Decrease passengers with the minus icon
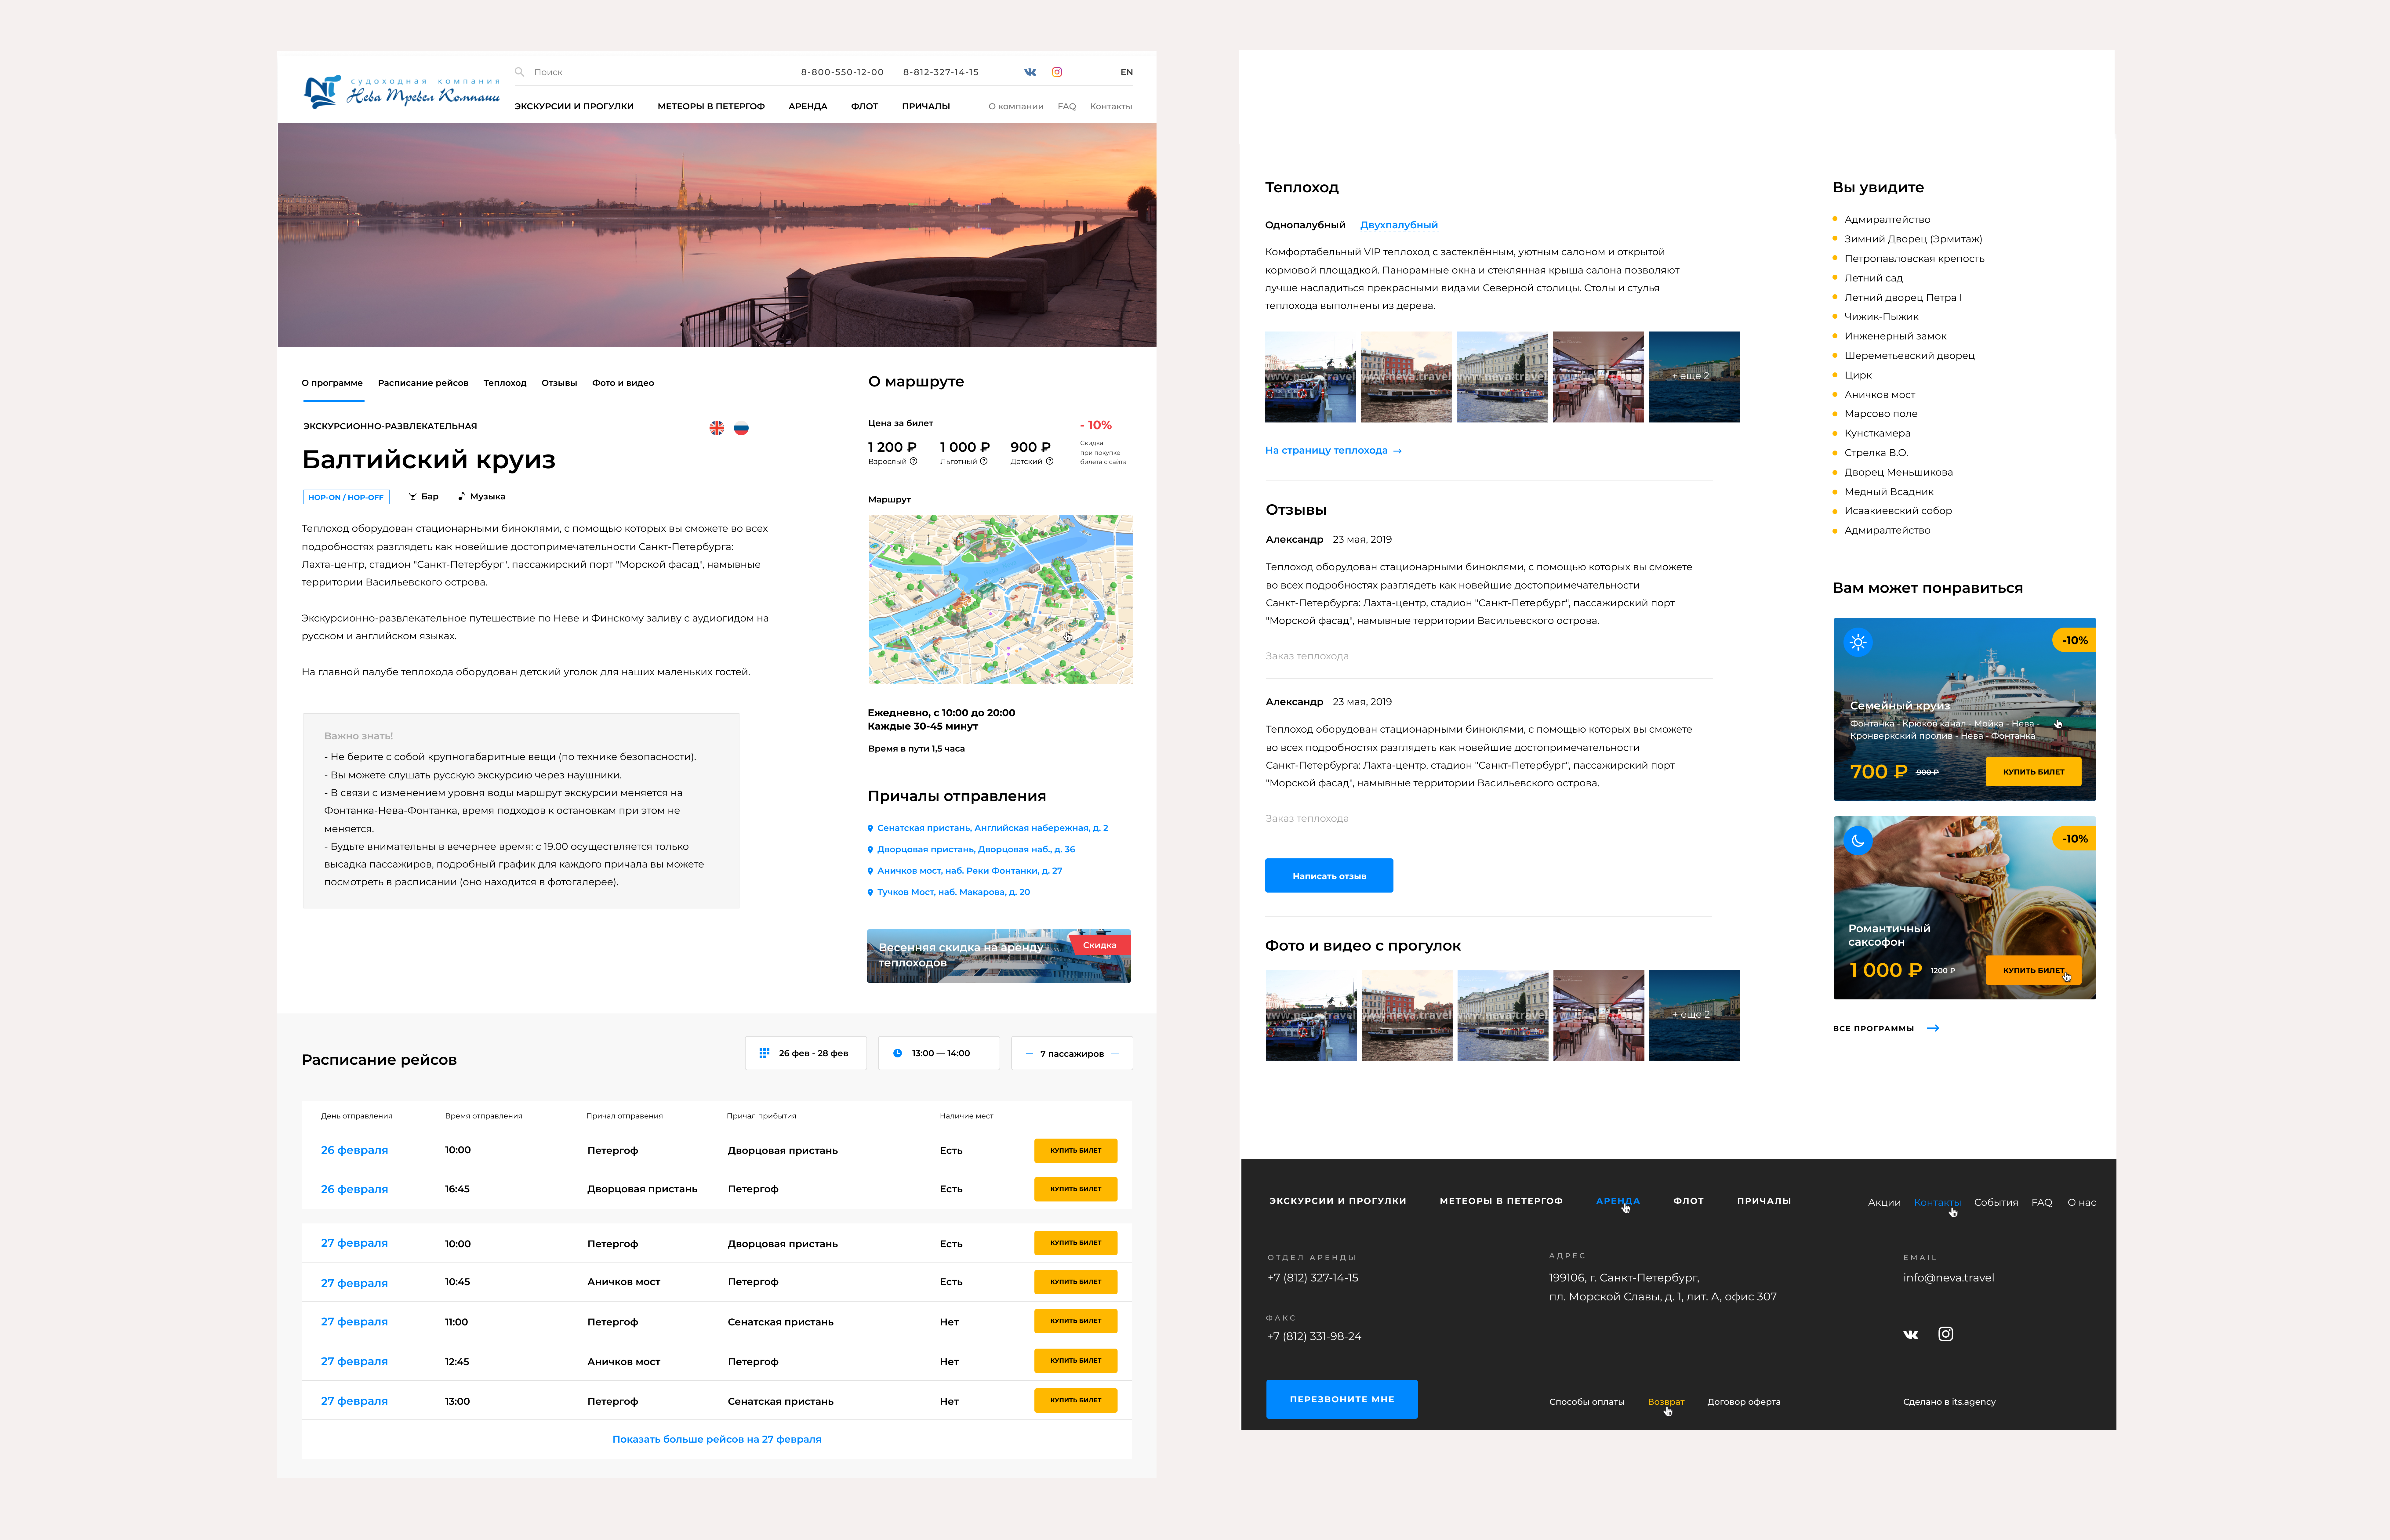Screen dimensions: 2390x1540 [1029, 1053]
